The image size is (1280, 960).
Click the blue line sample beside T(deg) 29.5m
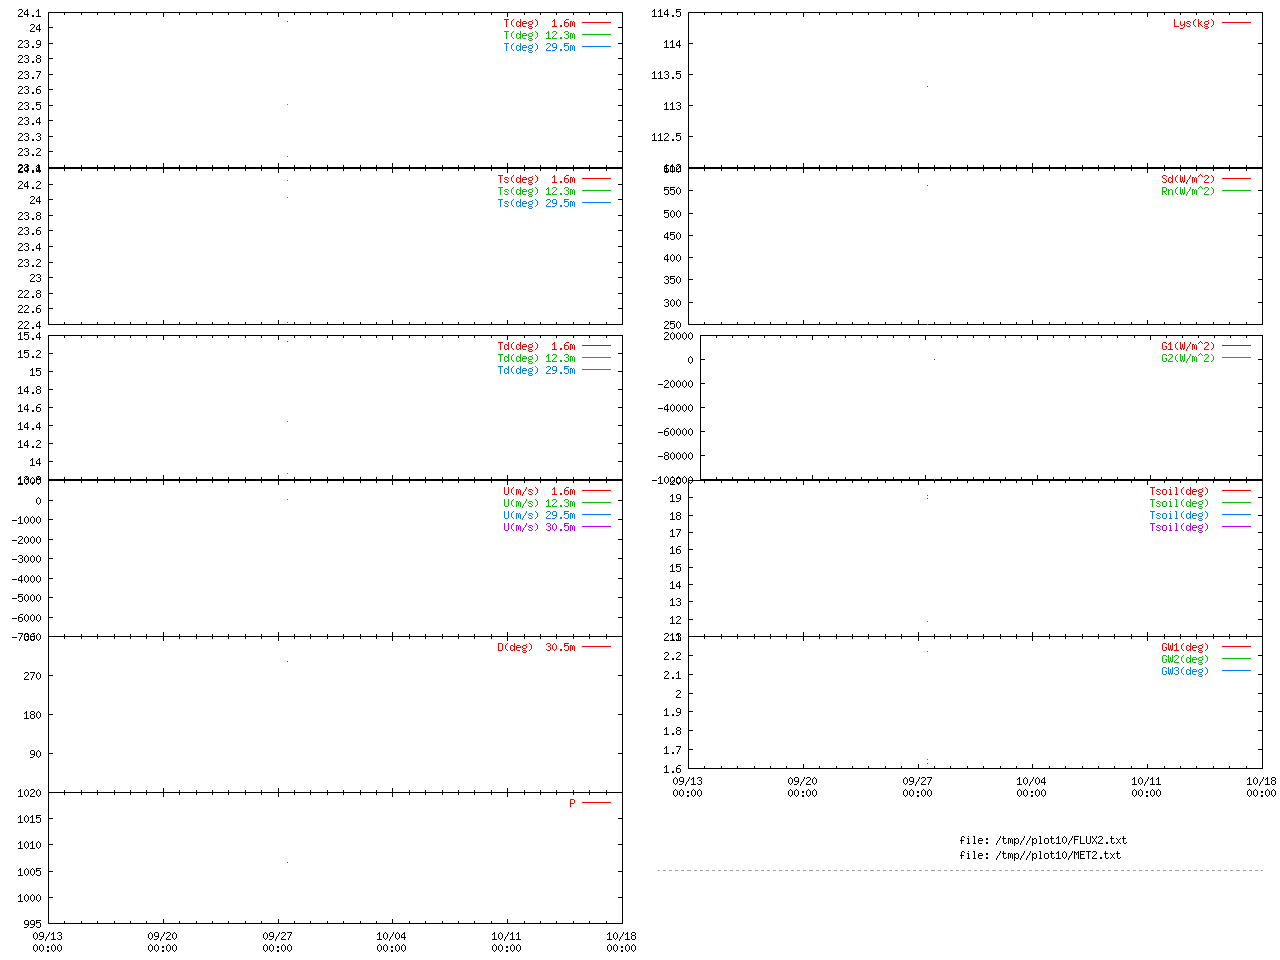596,47
